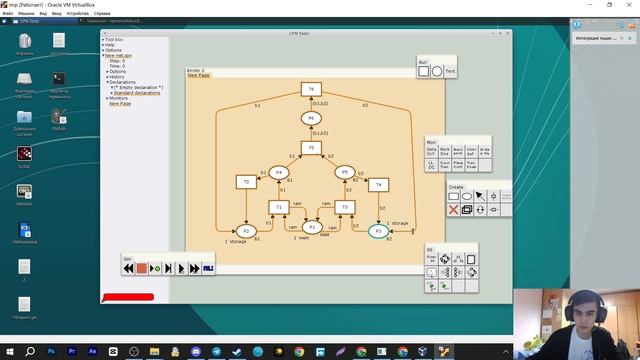Viewport: 640px width, 360px height.
Task: Open Windows Start menu
Action: click(x=10, y=351)
